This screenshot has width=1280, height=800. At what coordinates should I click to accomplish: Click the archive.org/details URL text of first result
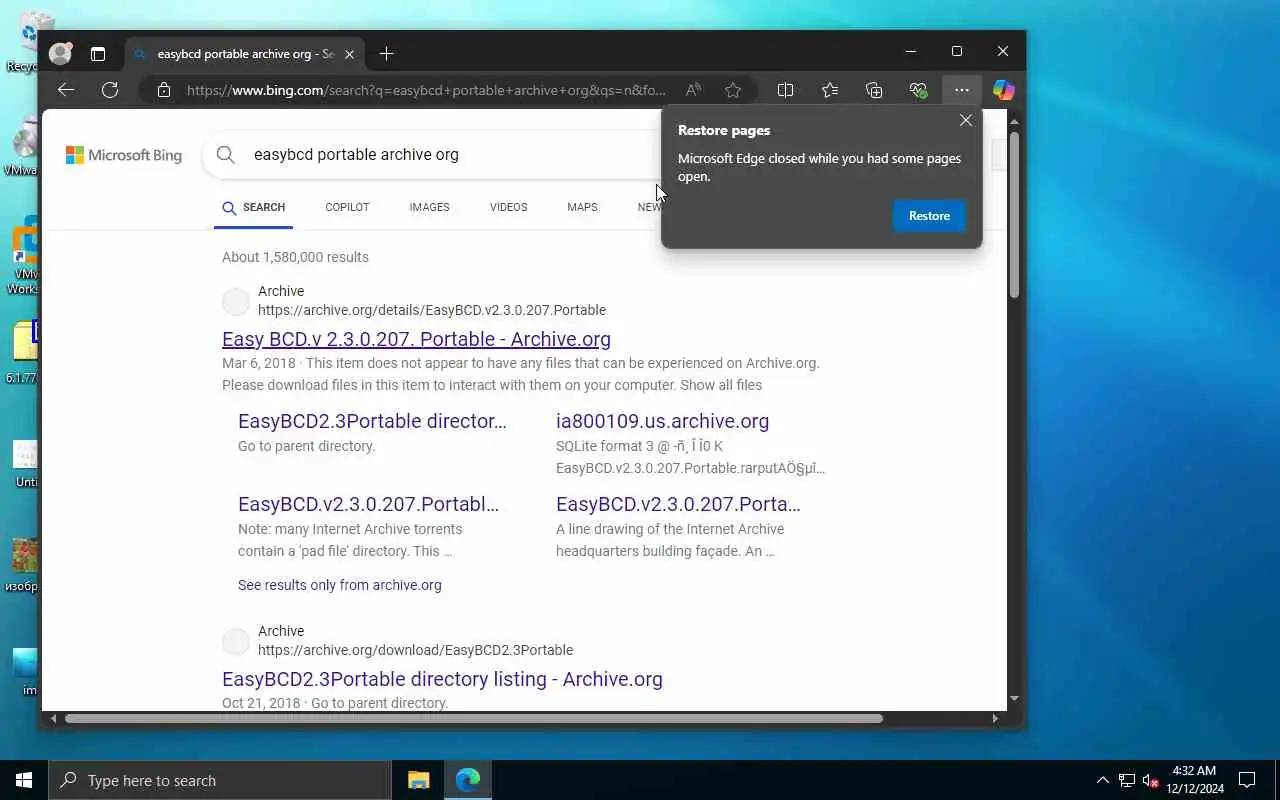tap(432, 310)
